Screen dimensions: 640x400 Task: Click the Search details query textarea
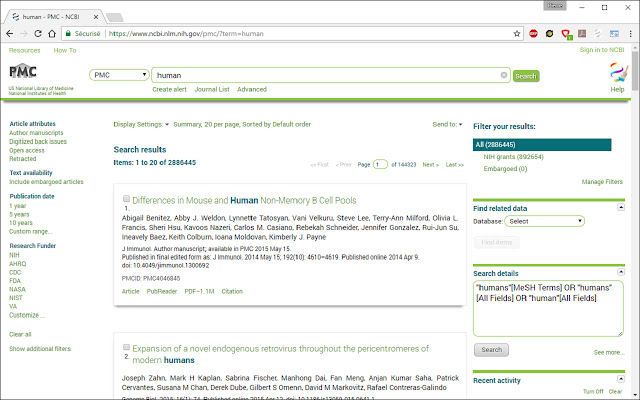tap(548, 309)
